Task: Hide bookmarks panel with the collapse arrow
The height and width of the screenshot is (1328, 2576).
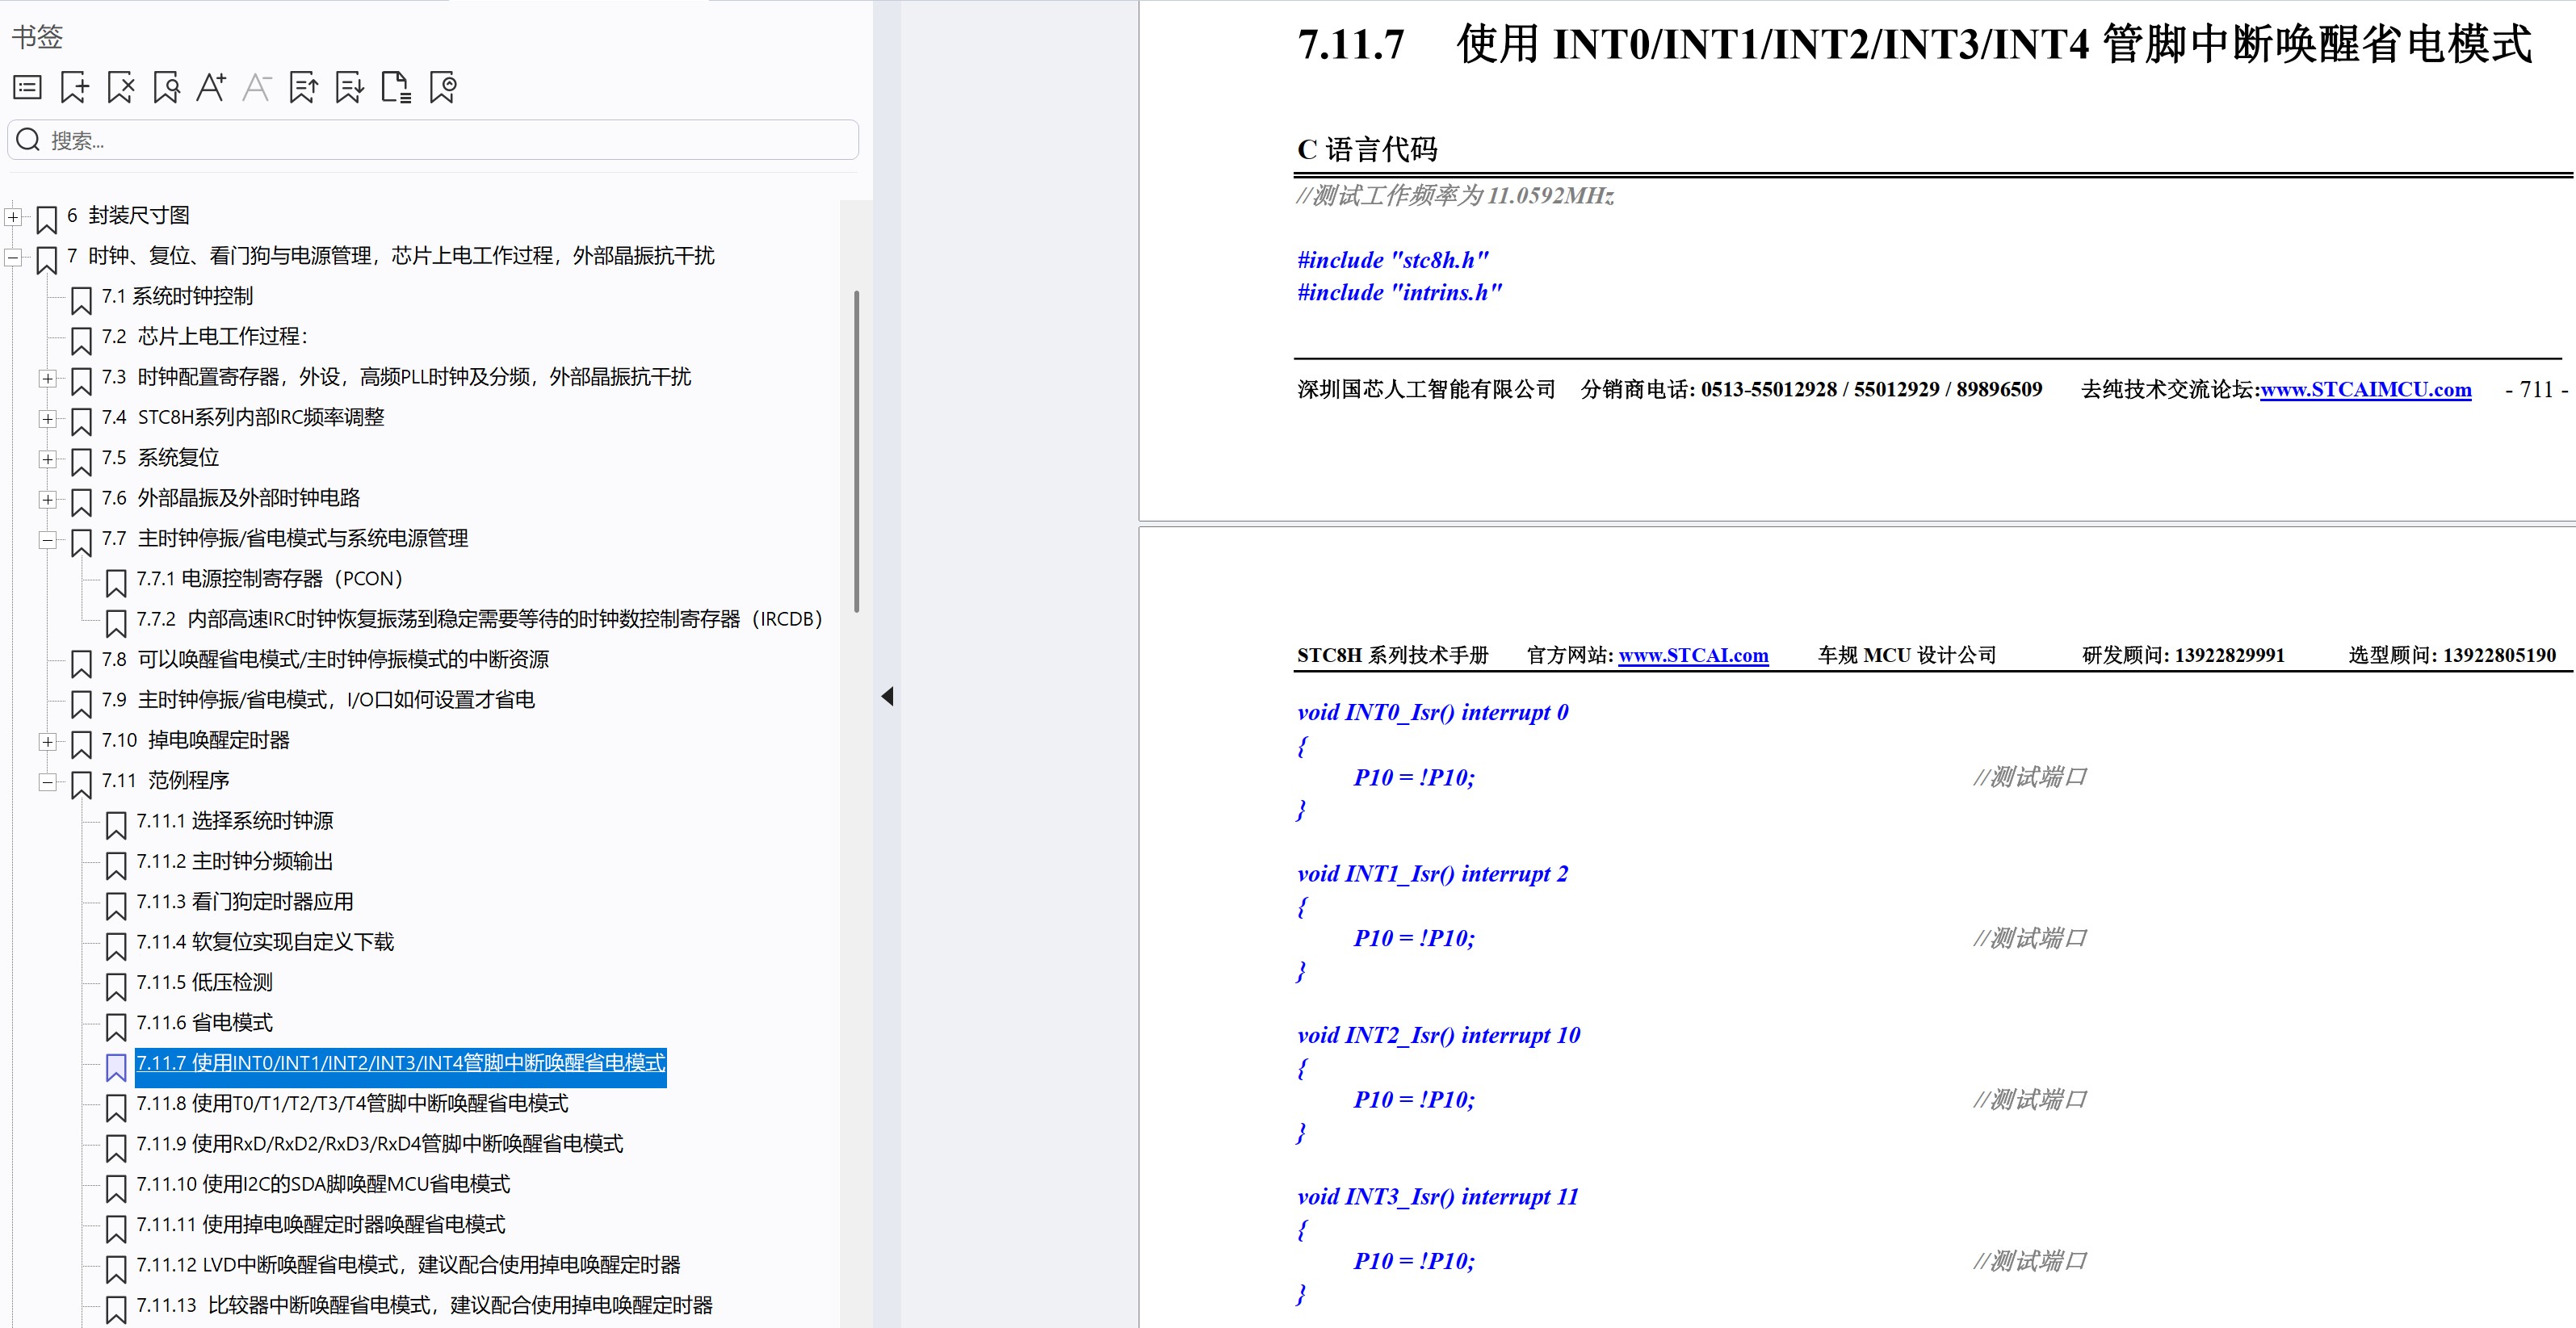Action: pos(887,696)
